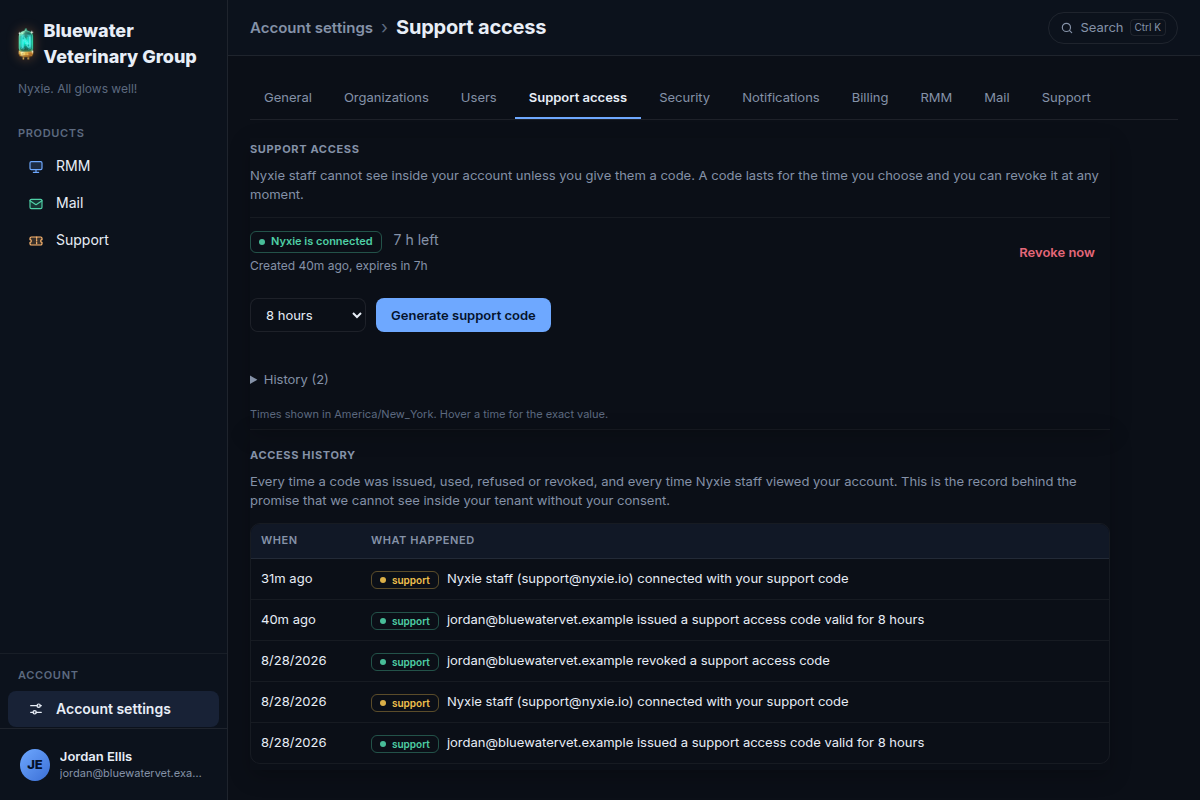Image resolution: width=1200 pixels, height=800 pixels.
Task: Open the Mail settings tab
Action: coord(997,98)
